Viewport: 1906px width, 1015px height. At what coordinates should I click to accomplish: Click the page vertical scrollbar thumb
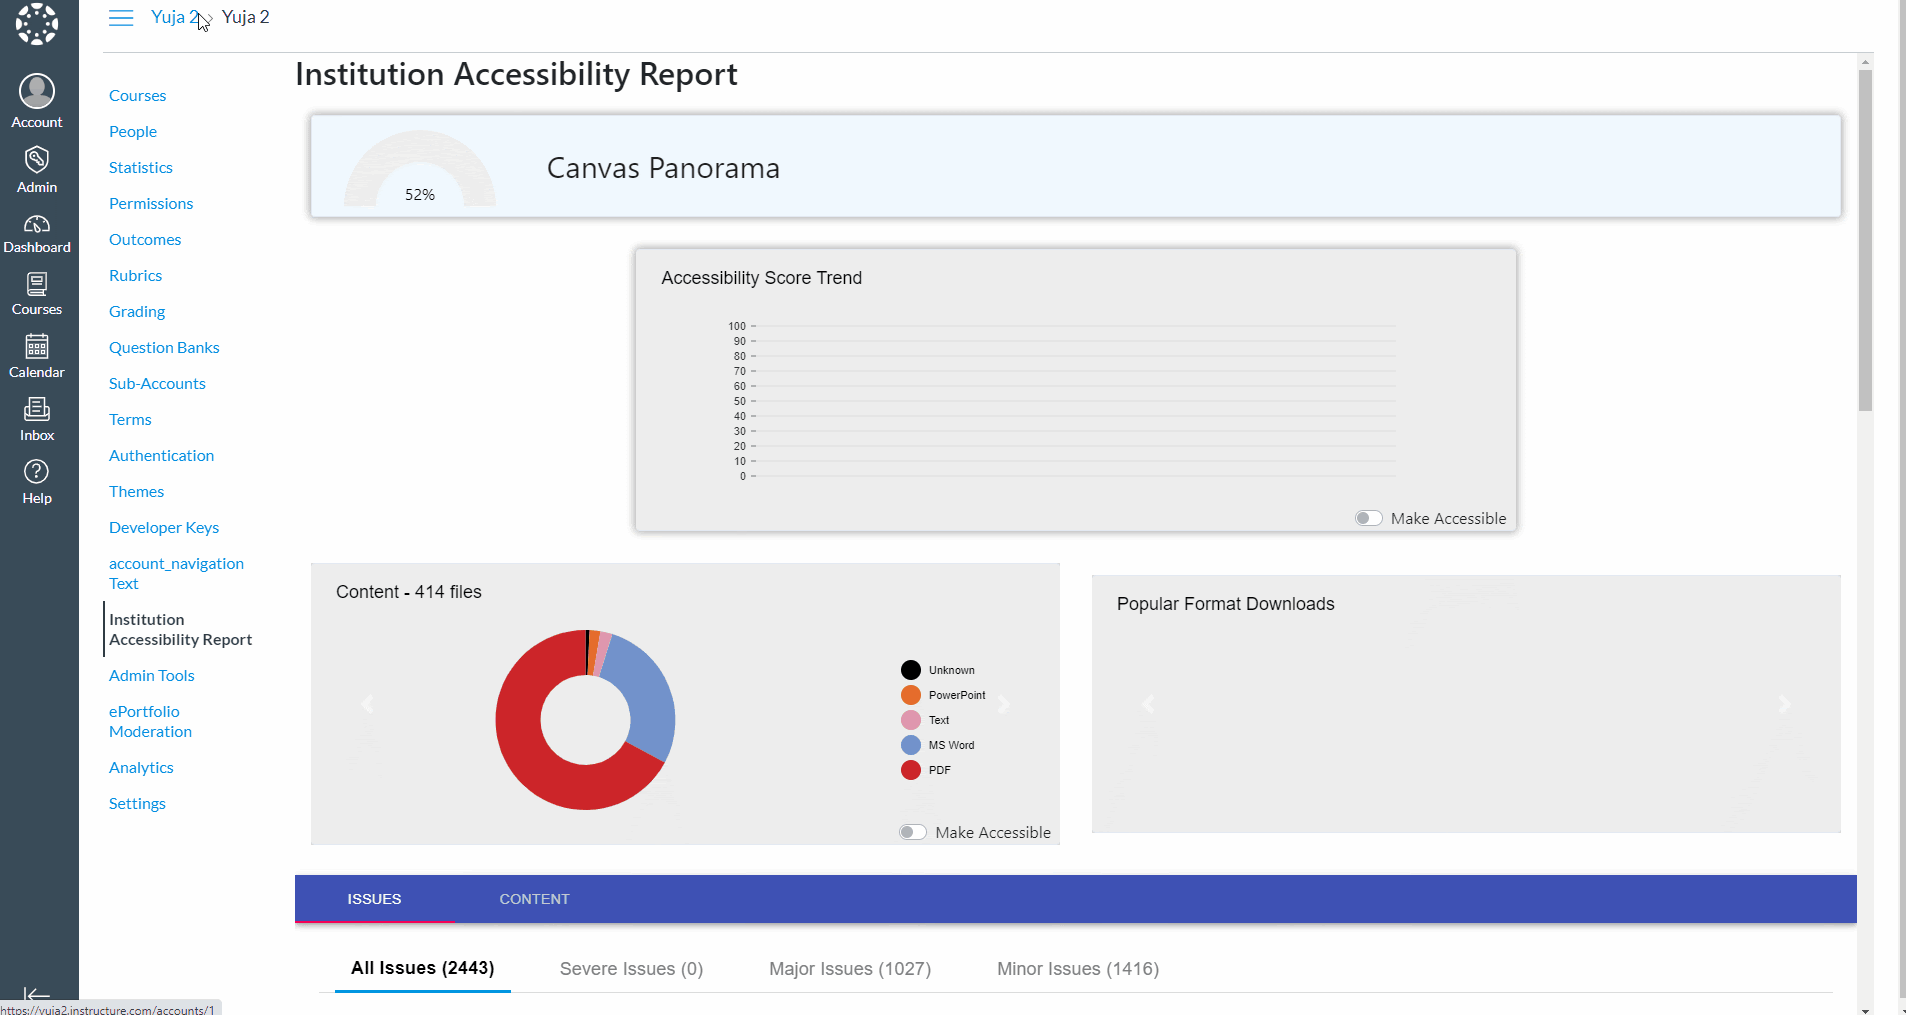1865,240
